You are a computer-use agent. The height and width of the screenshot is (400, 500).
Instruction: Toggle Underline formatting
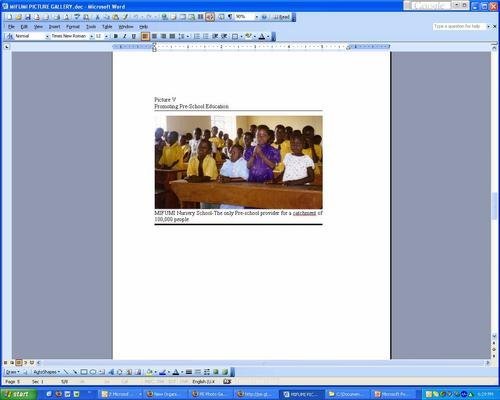coord(134,36)
